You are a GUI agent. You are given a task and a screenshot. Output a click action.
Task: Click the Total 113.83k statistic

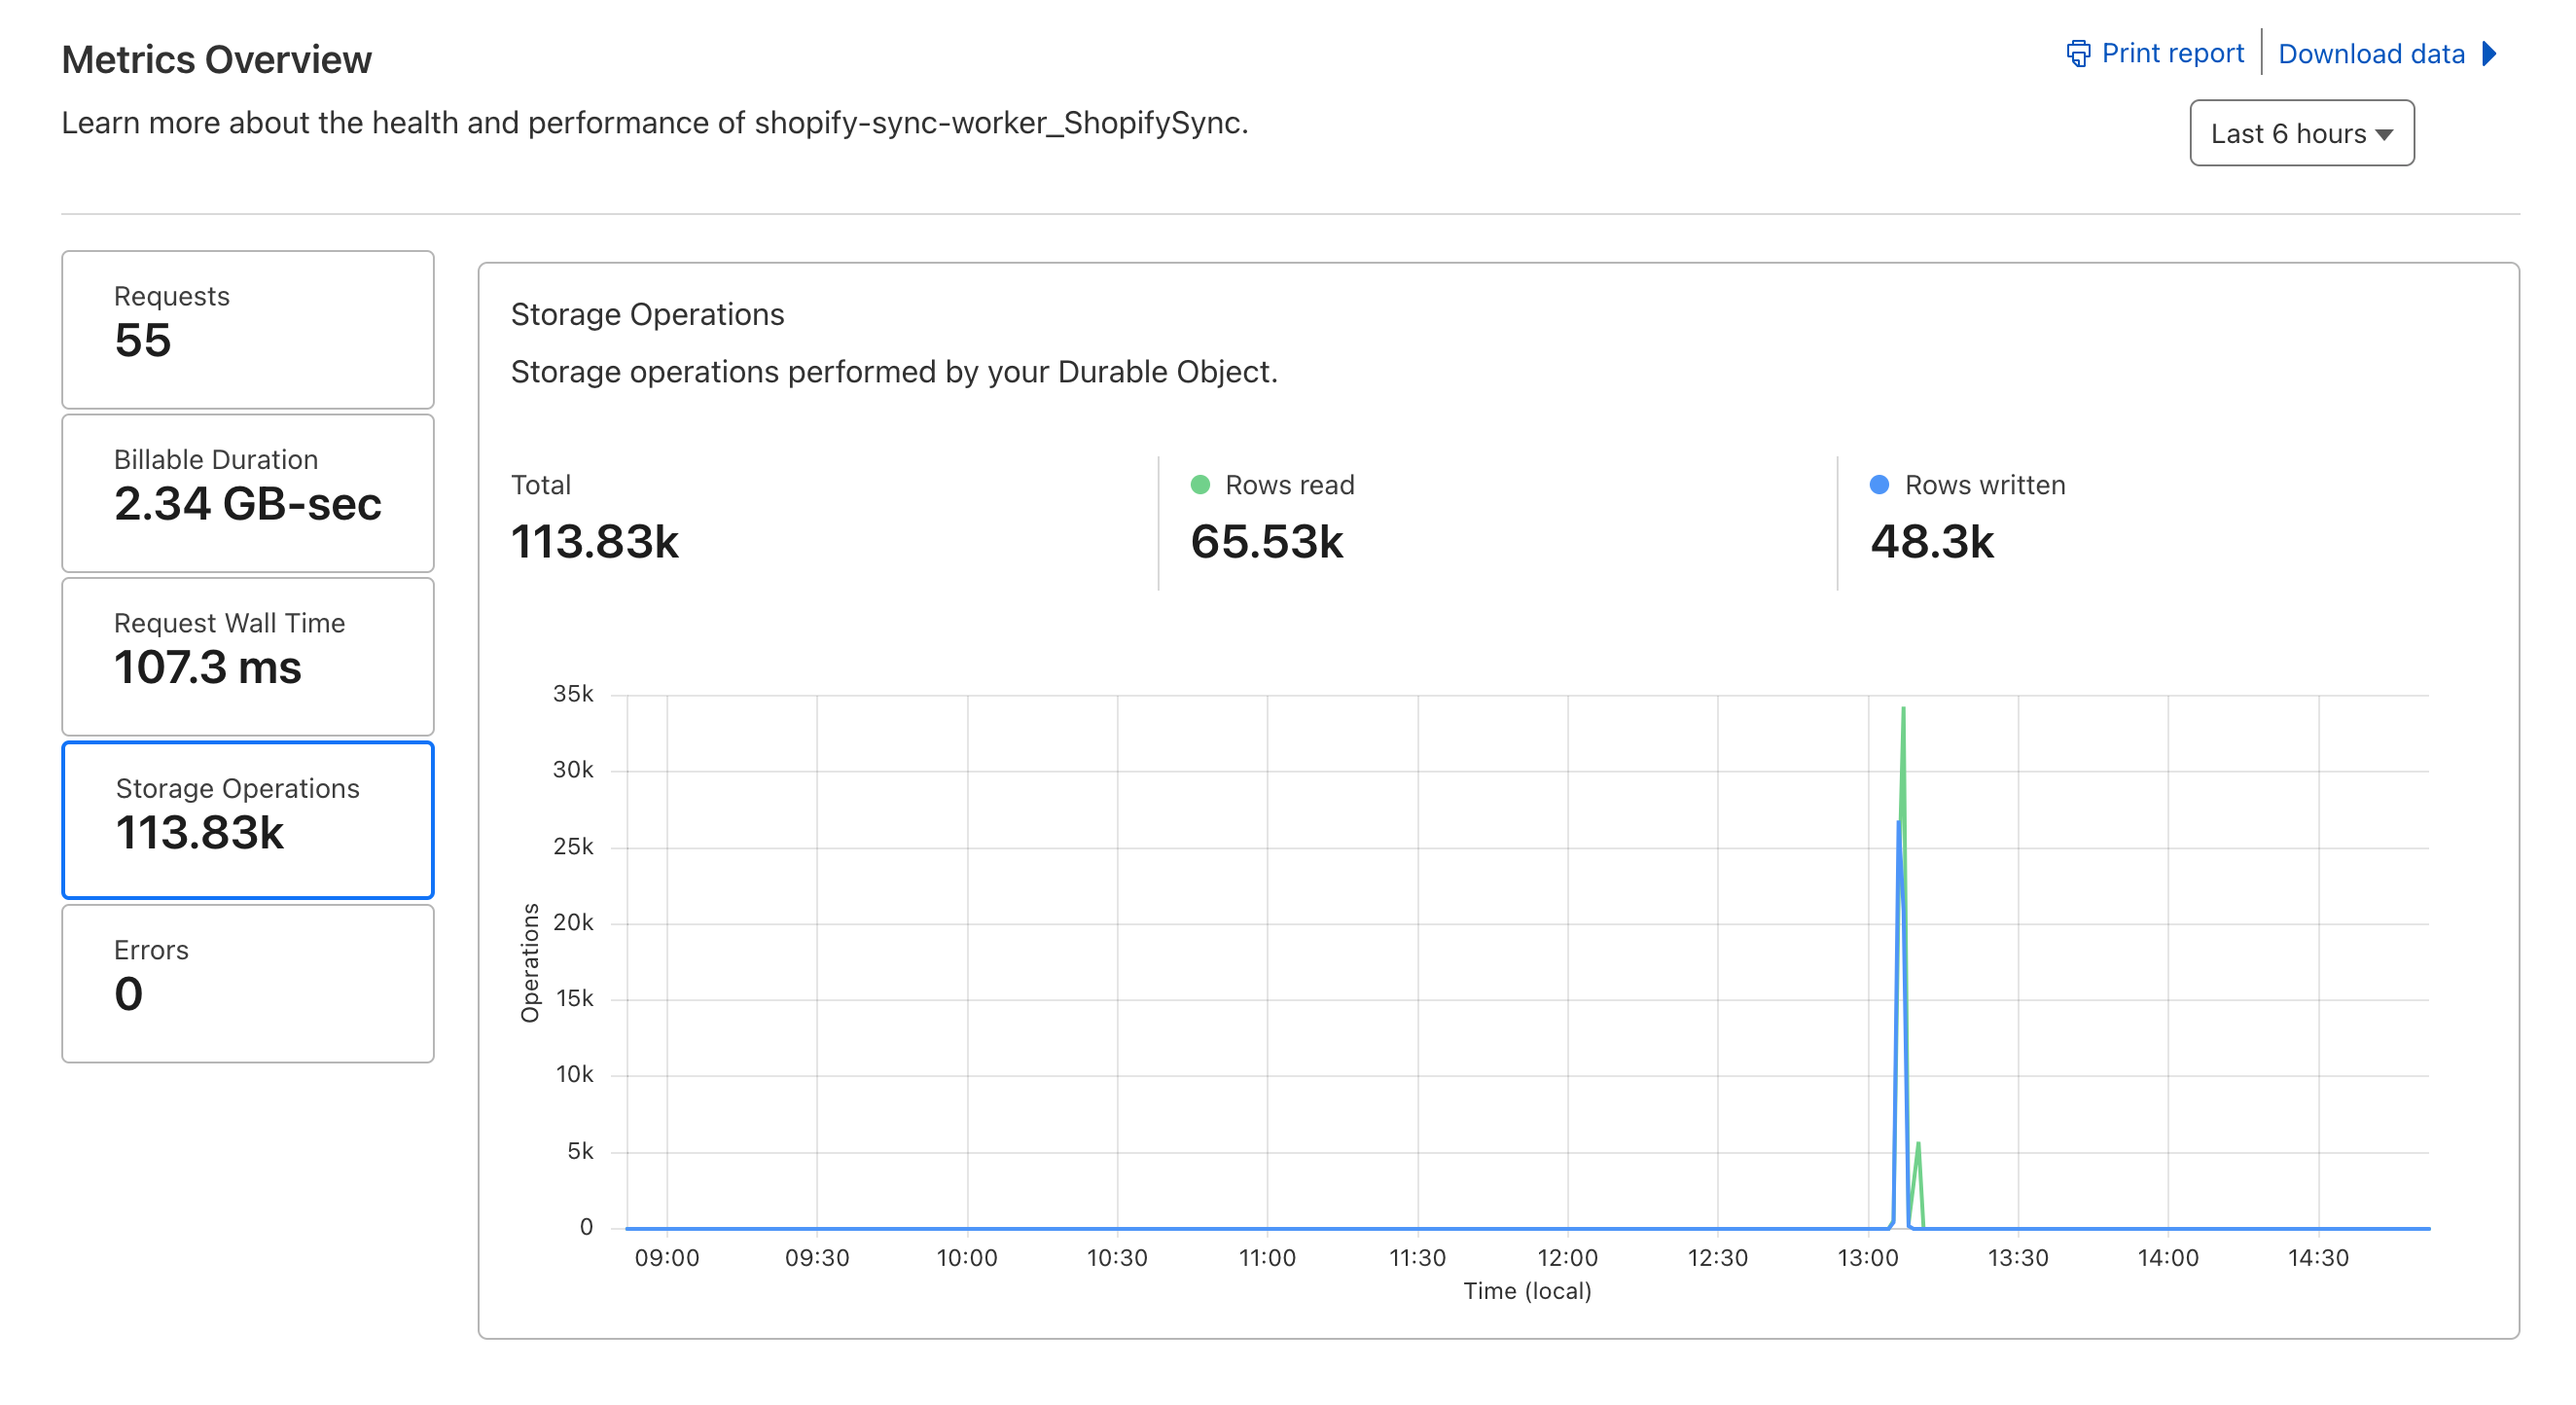pyautogui.click(x=596, y=541)
